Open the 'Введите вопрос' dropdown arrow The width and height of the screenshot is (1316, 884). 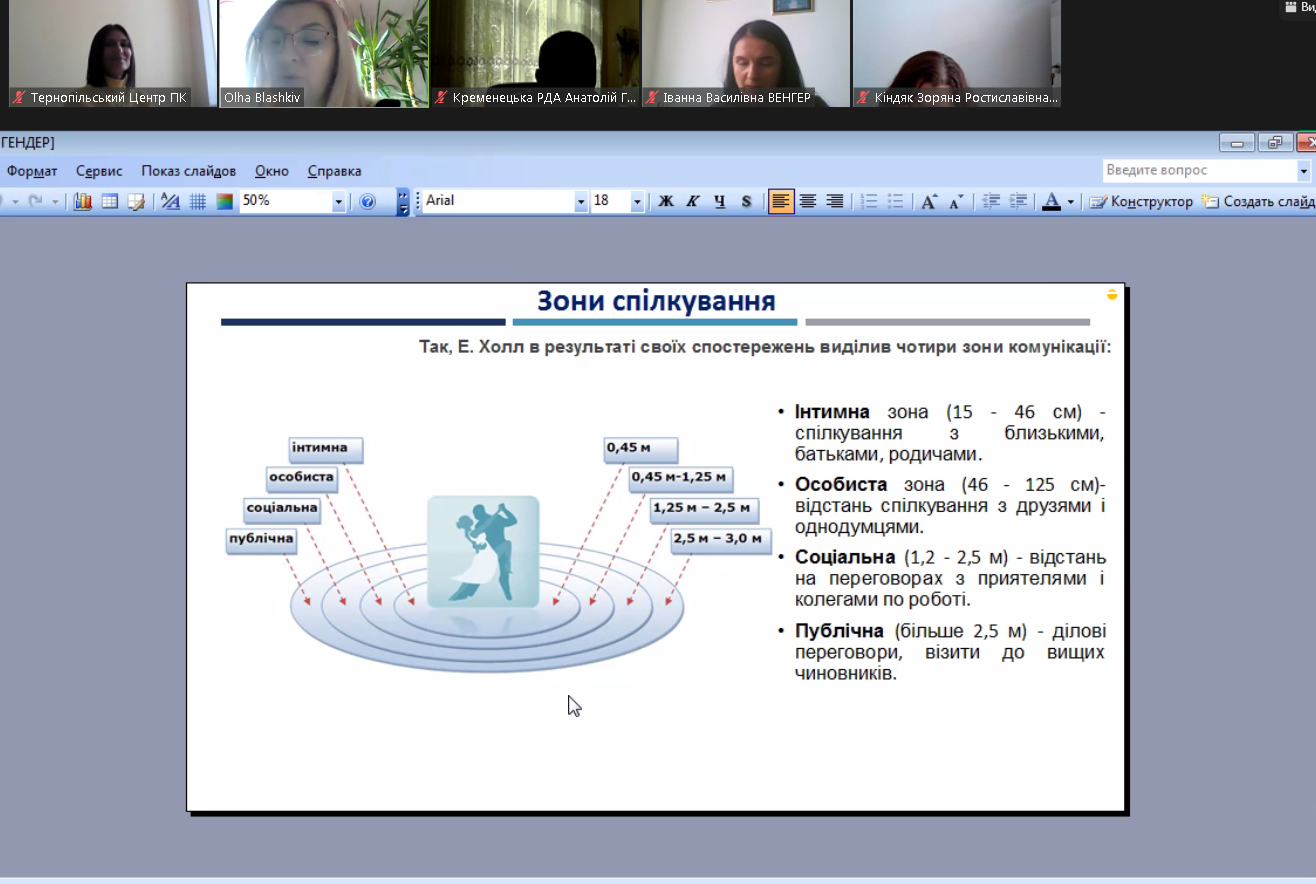tap(1303, 171)
